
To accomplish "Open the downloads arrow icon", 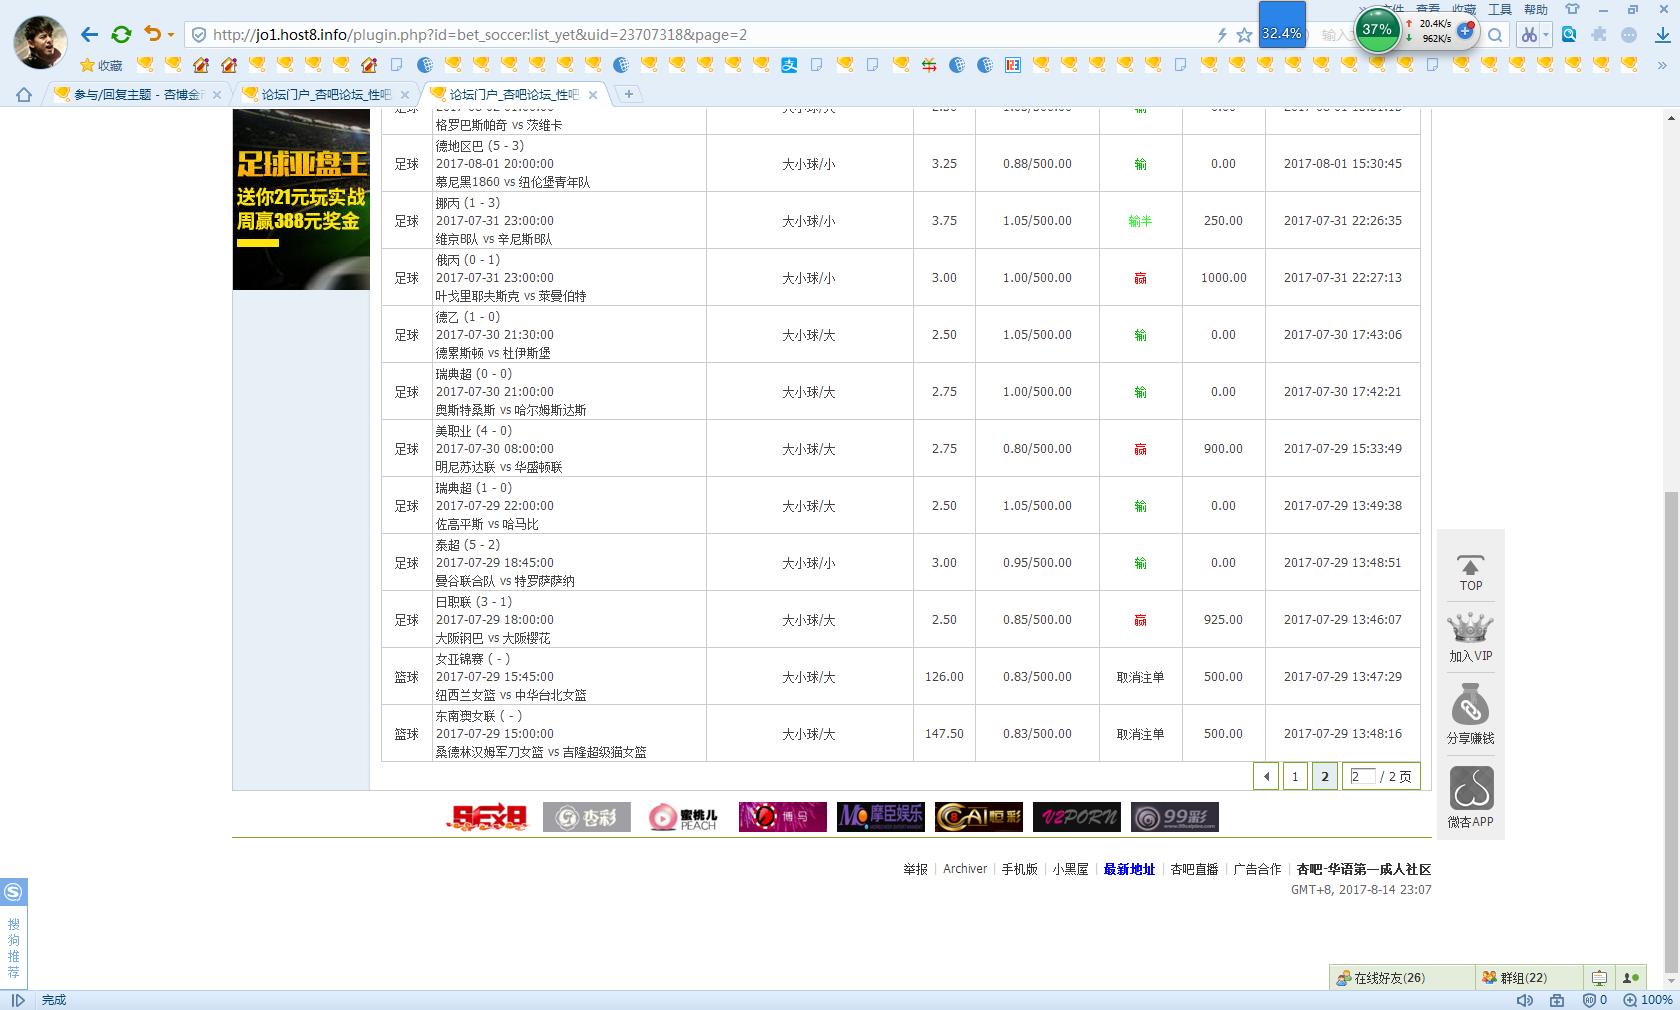I will [1662, 35].
